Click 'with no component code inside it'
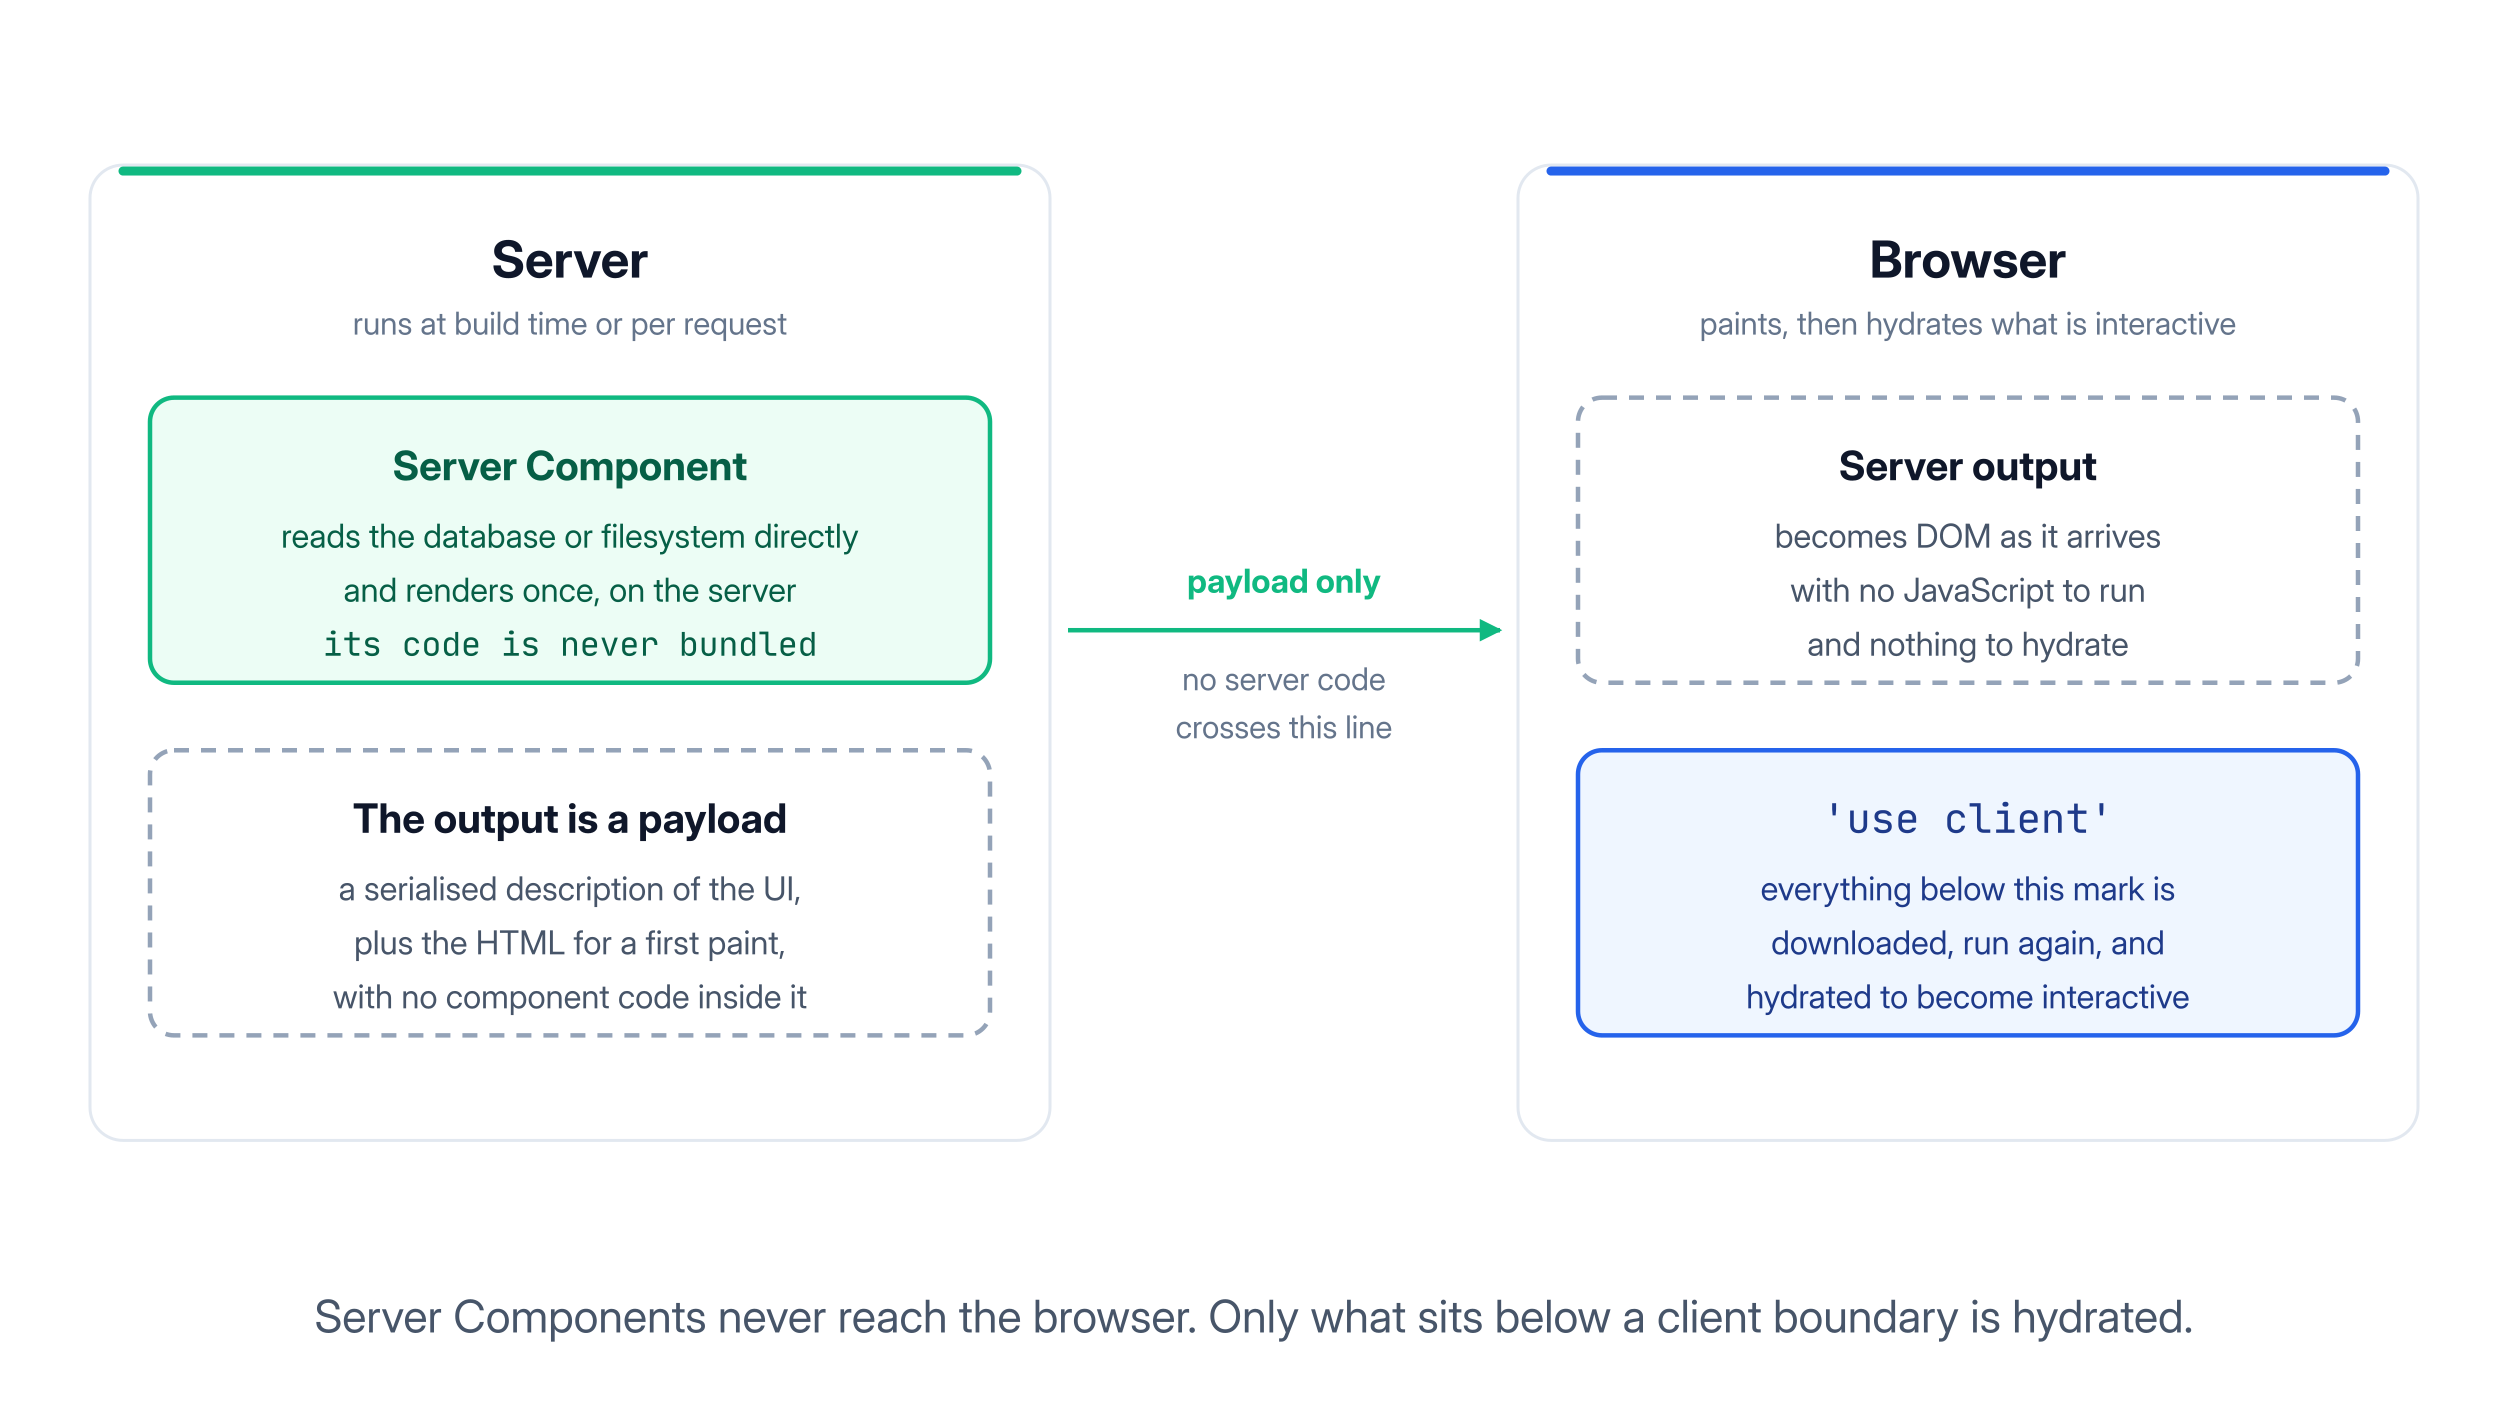This screenshot has width=2508, height=1412. point(569,998)
